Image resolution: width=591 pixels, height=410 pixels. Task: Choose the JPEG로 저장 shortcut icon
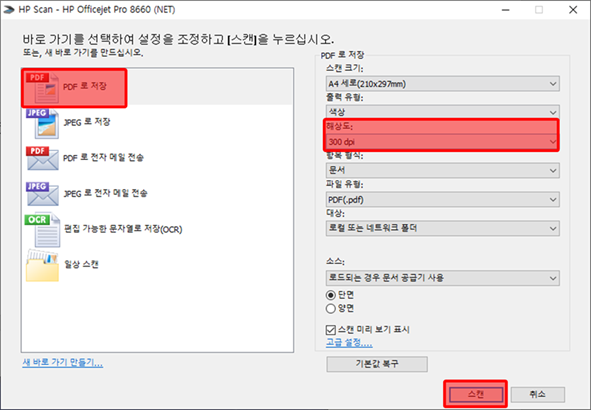[42, 124]
